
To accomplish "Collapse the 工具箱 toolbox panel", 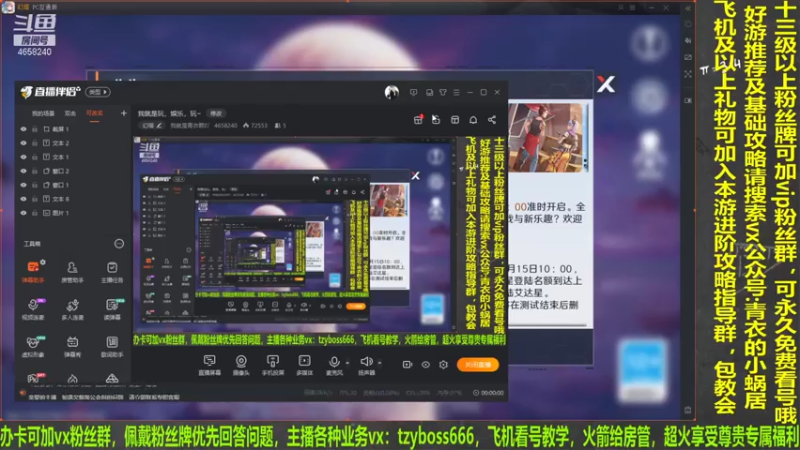I will pos(119,244).
